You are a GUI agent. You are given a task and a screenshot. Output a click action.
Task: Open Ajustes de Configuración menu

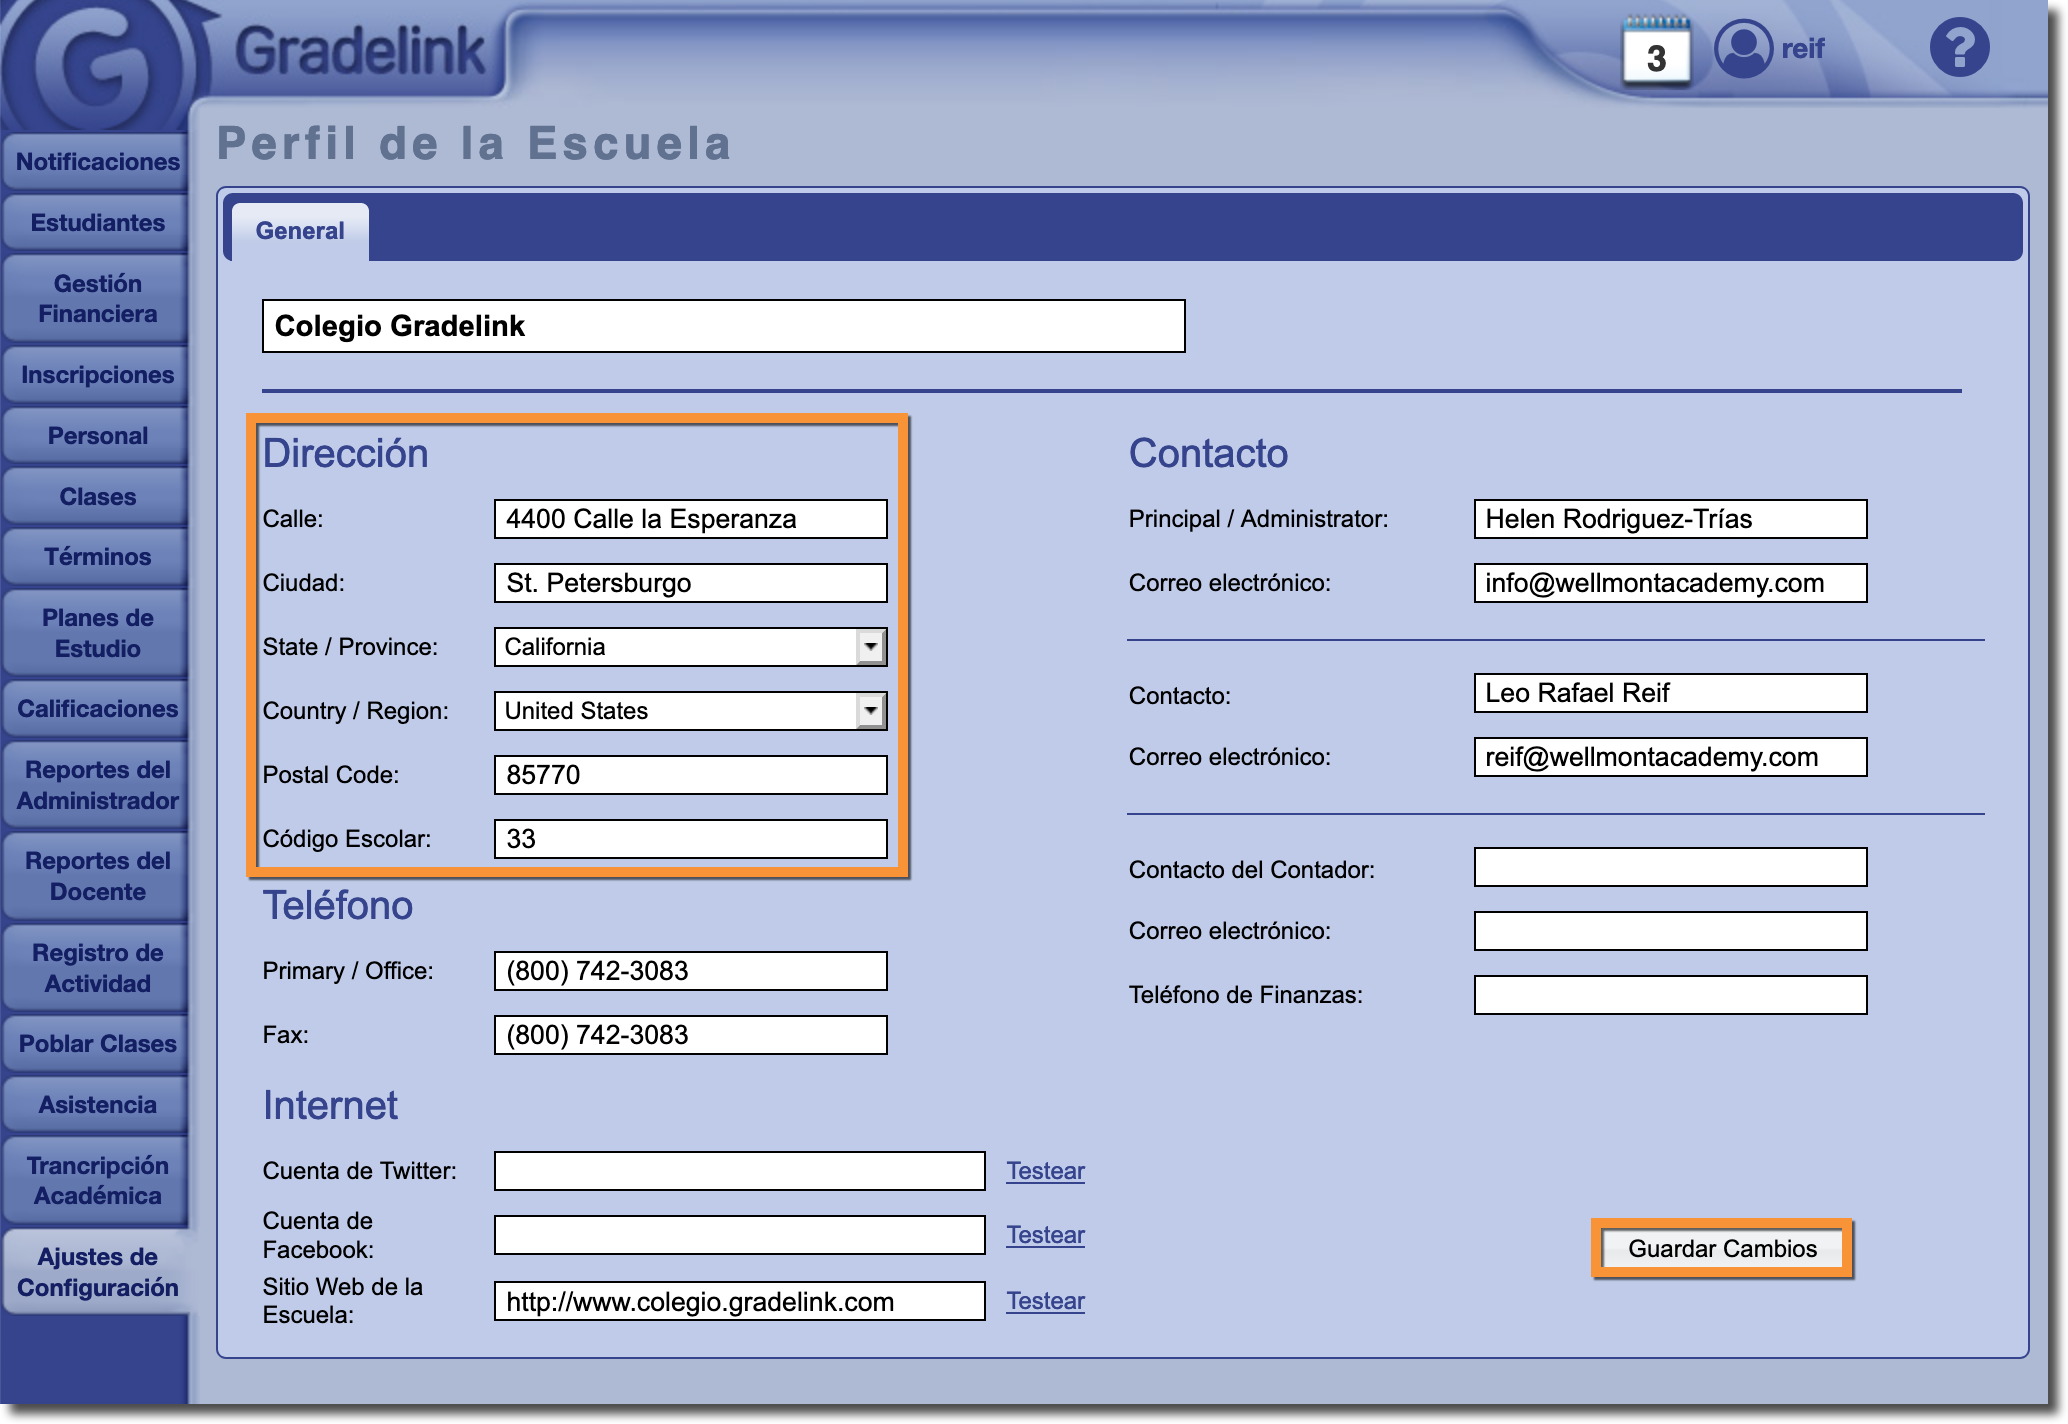tap(97, 1272)
